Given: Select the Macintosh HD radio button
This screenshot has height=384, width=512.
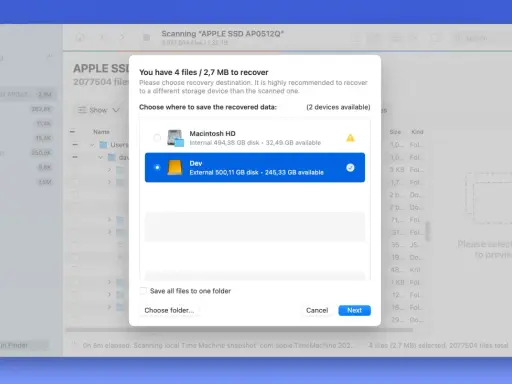Looking at the screenshot, I should tap(157, 138).
